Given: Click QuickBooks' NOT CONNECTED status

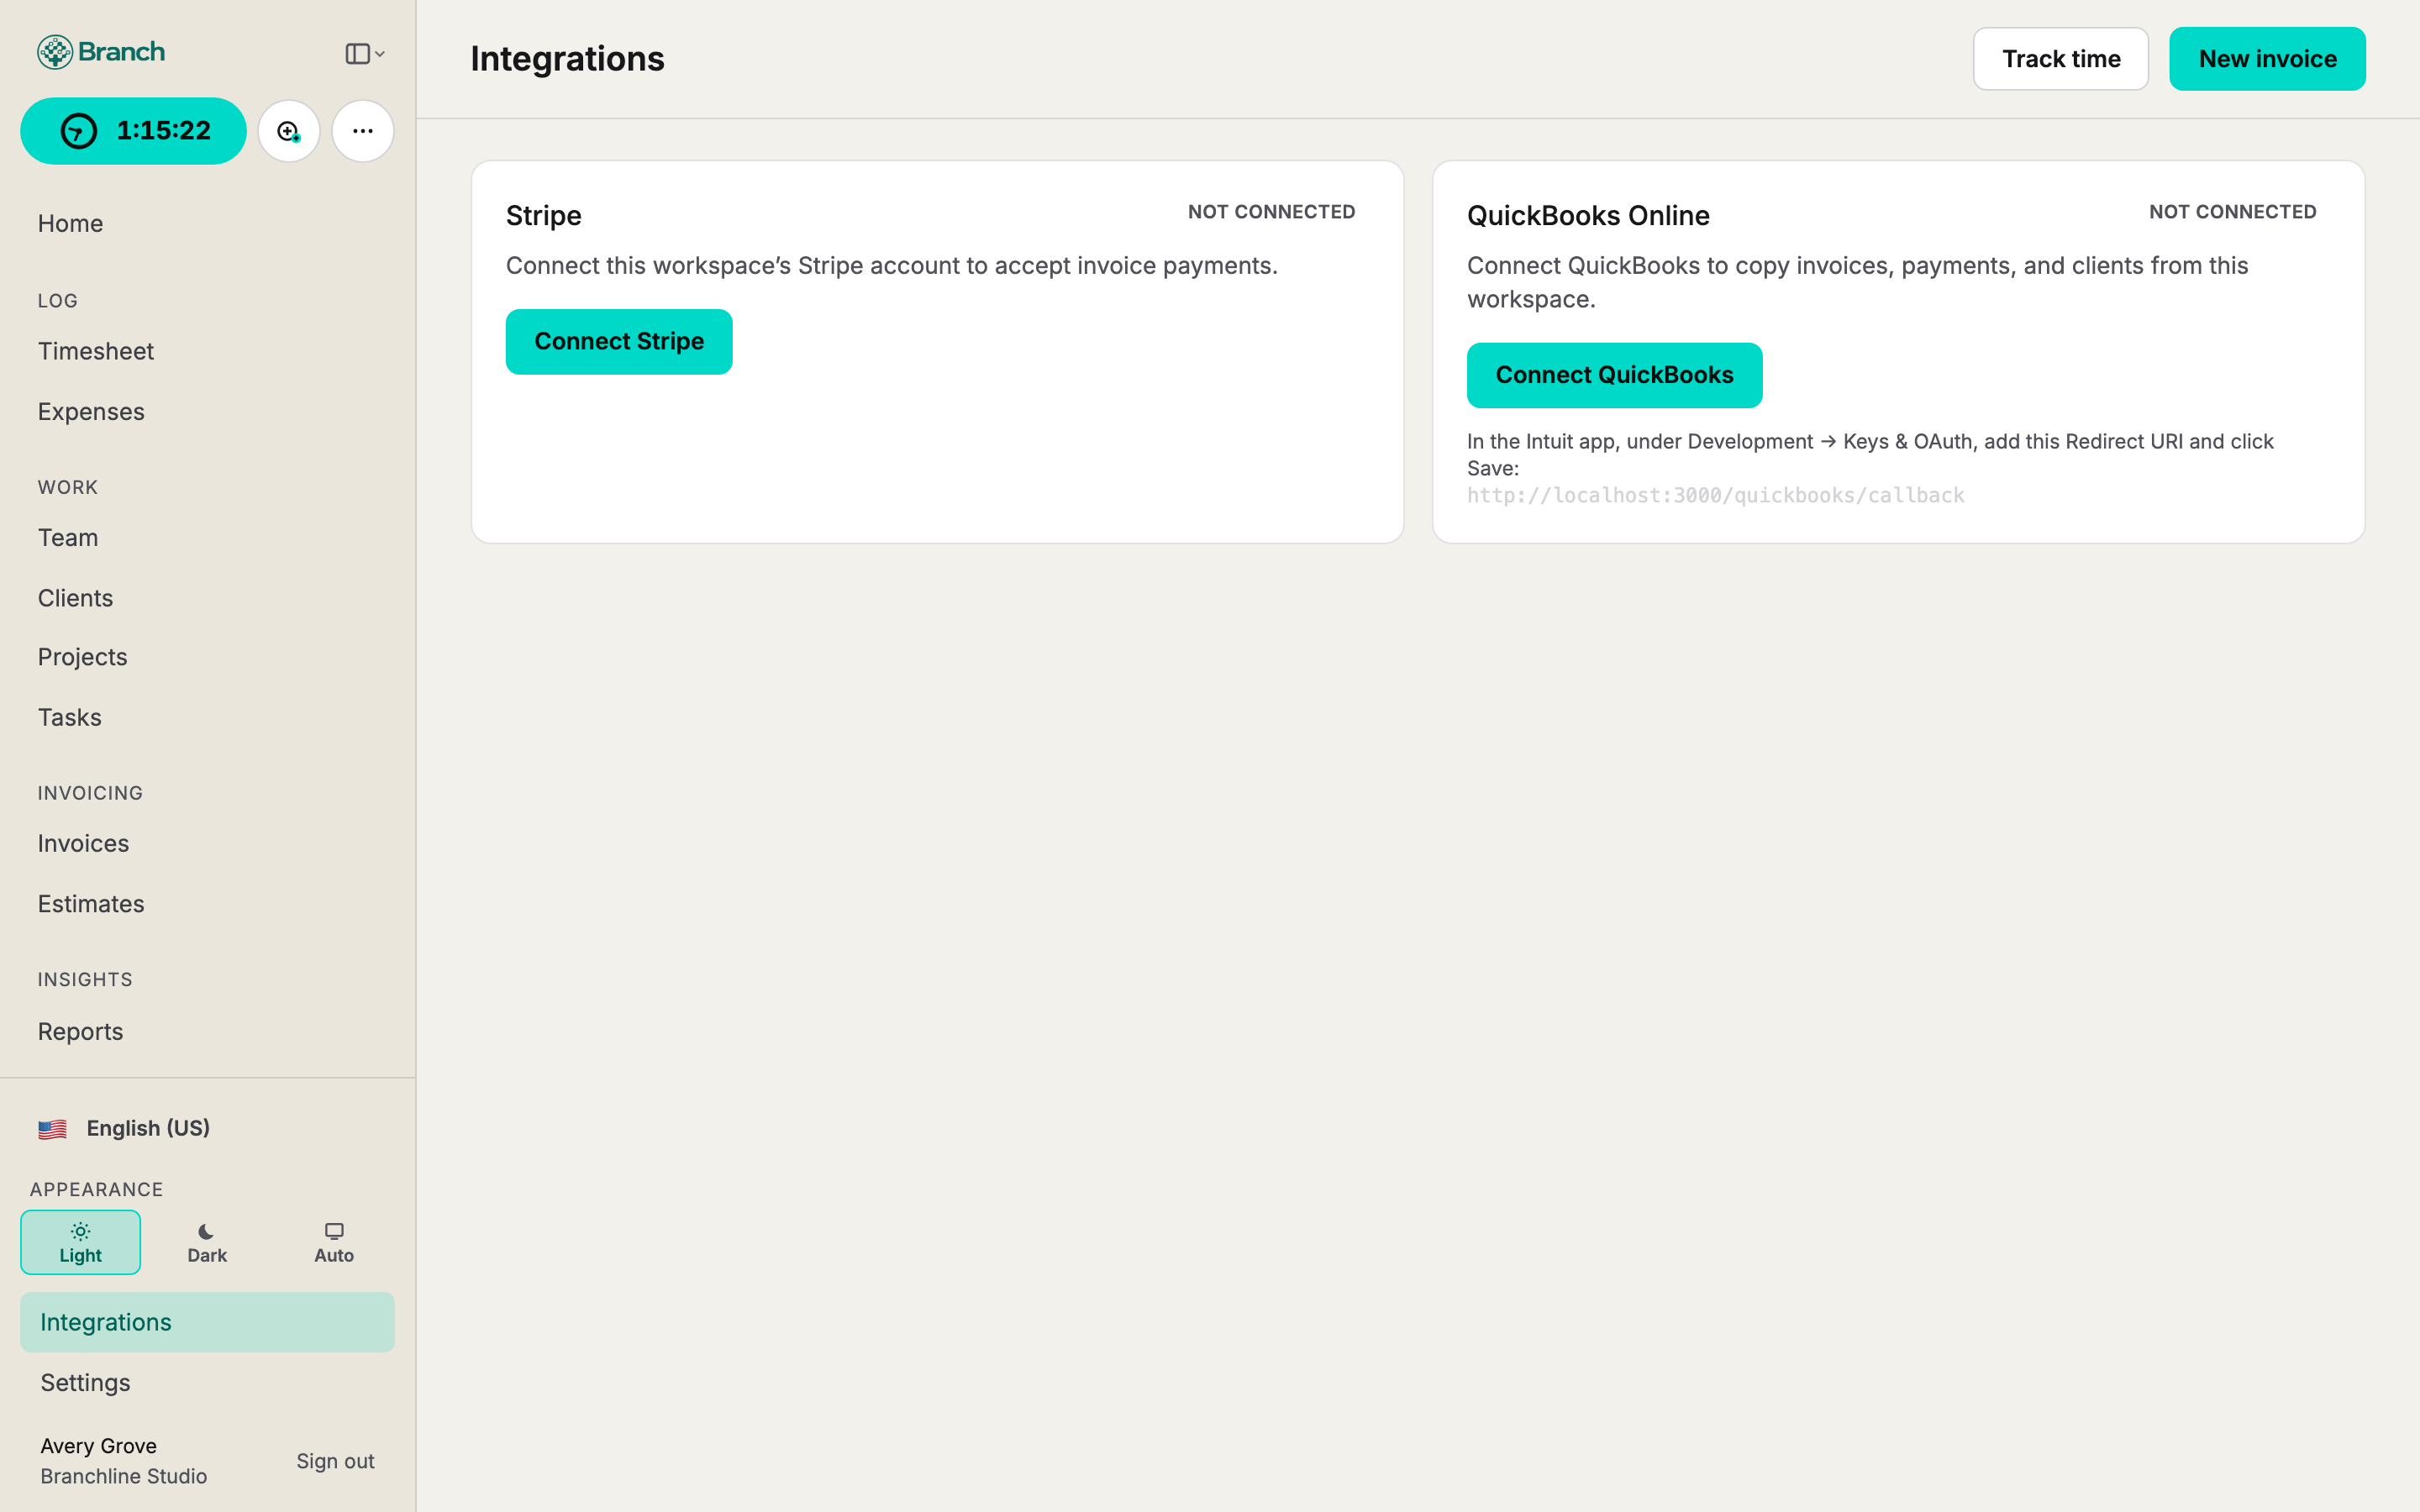Looking at the screenshot, I should (2232, 212).
